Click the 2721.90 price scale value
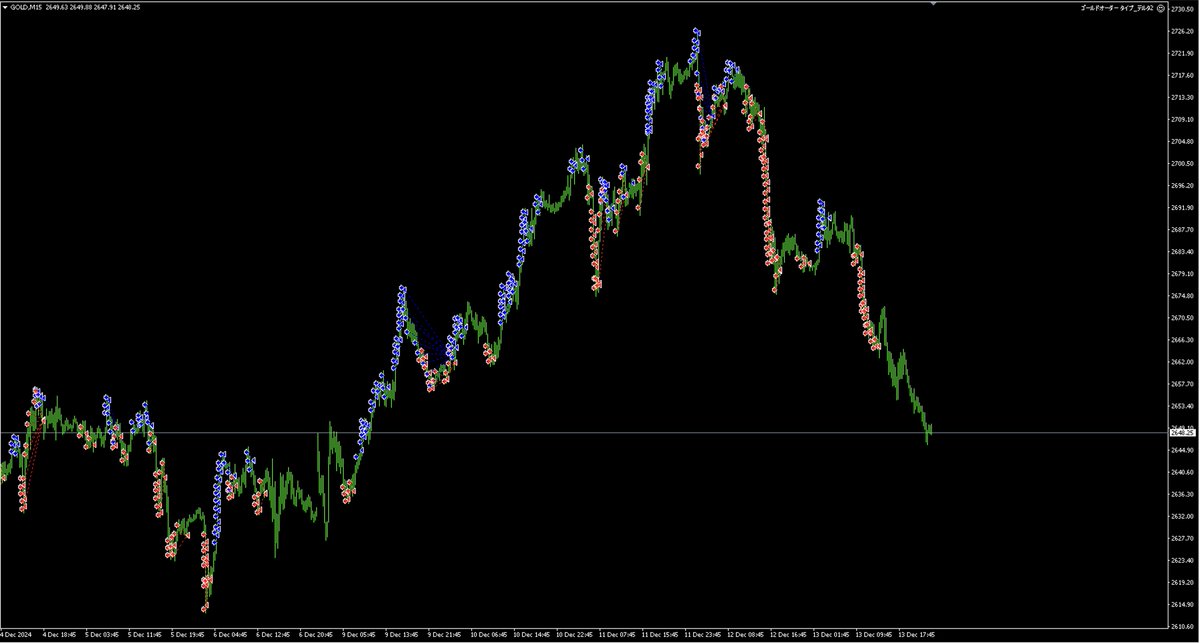 (x=1180, y=53)
